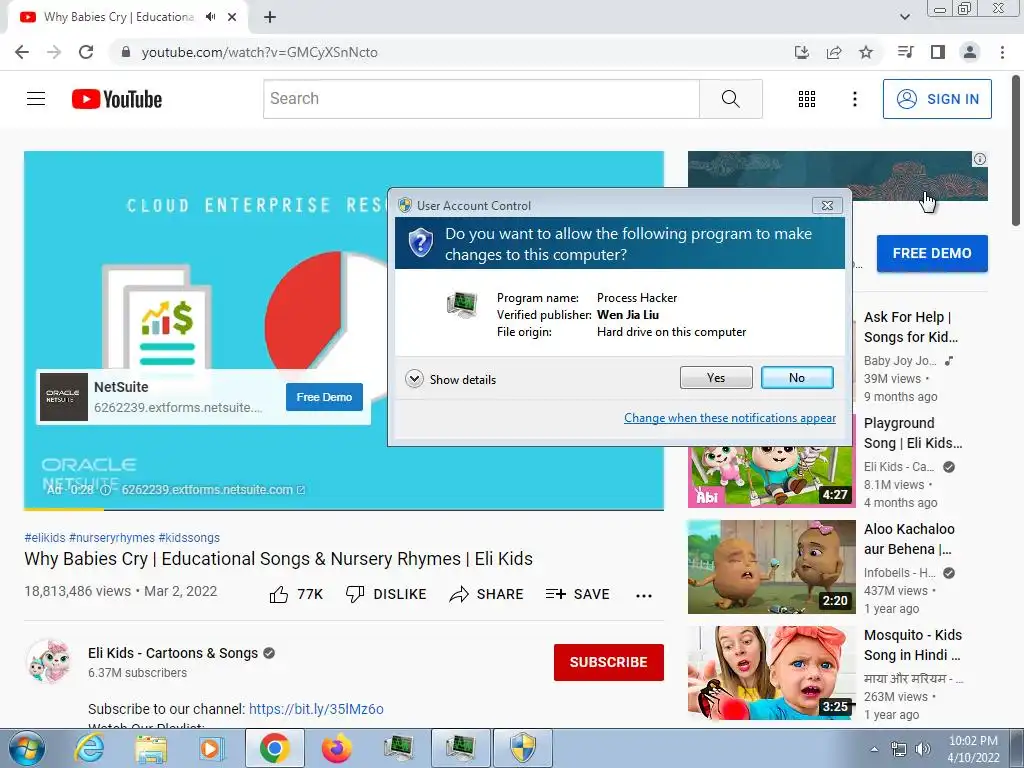Open the YouTube apps grid icon

point(807,99)
